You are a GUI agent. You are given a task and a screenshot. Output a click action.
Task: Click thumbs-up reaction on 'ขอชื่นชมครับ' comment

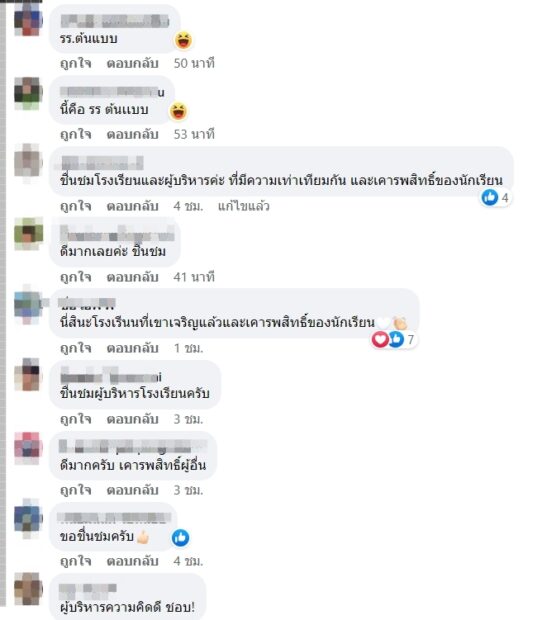181,538
